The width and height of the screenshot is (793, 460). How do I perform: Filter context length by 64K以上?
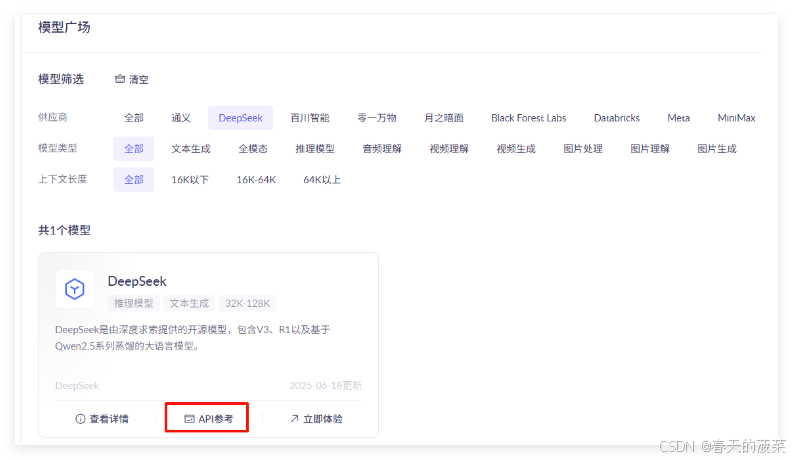pyautogui.click(x=322, y=179)
